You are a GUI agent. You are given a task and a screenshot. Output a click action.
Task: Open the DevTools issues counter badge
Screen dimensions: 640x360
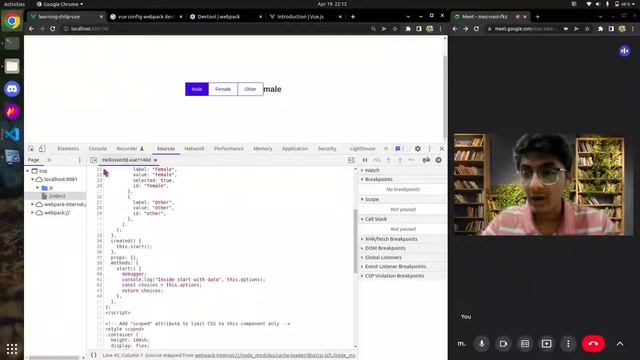point(400,149)
